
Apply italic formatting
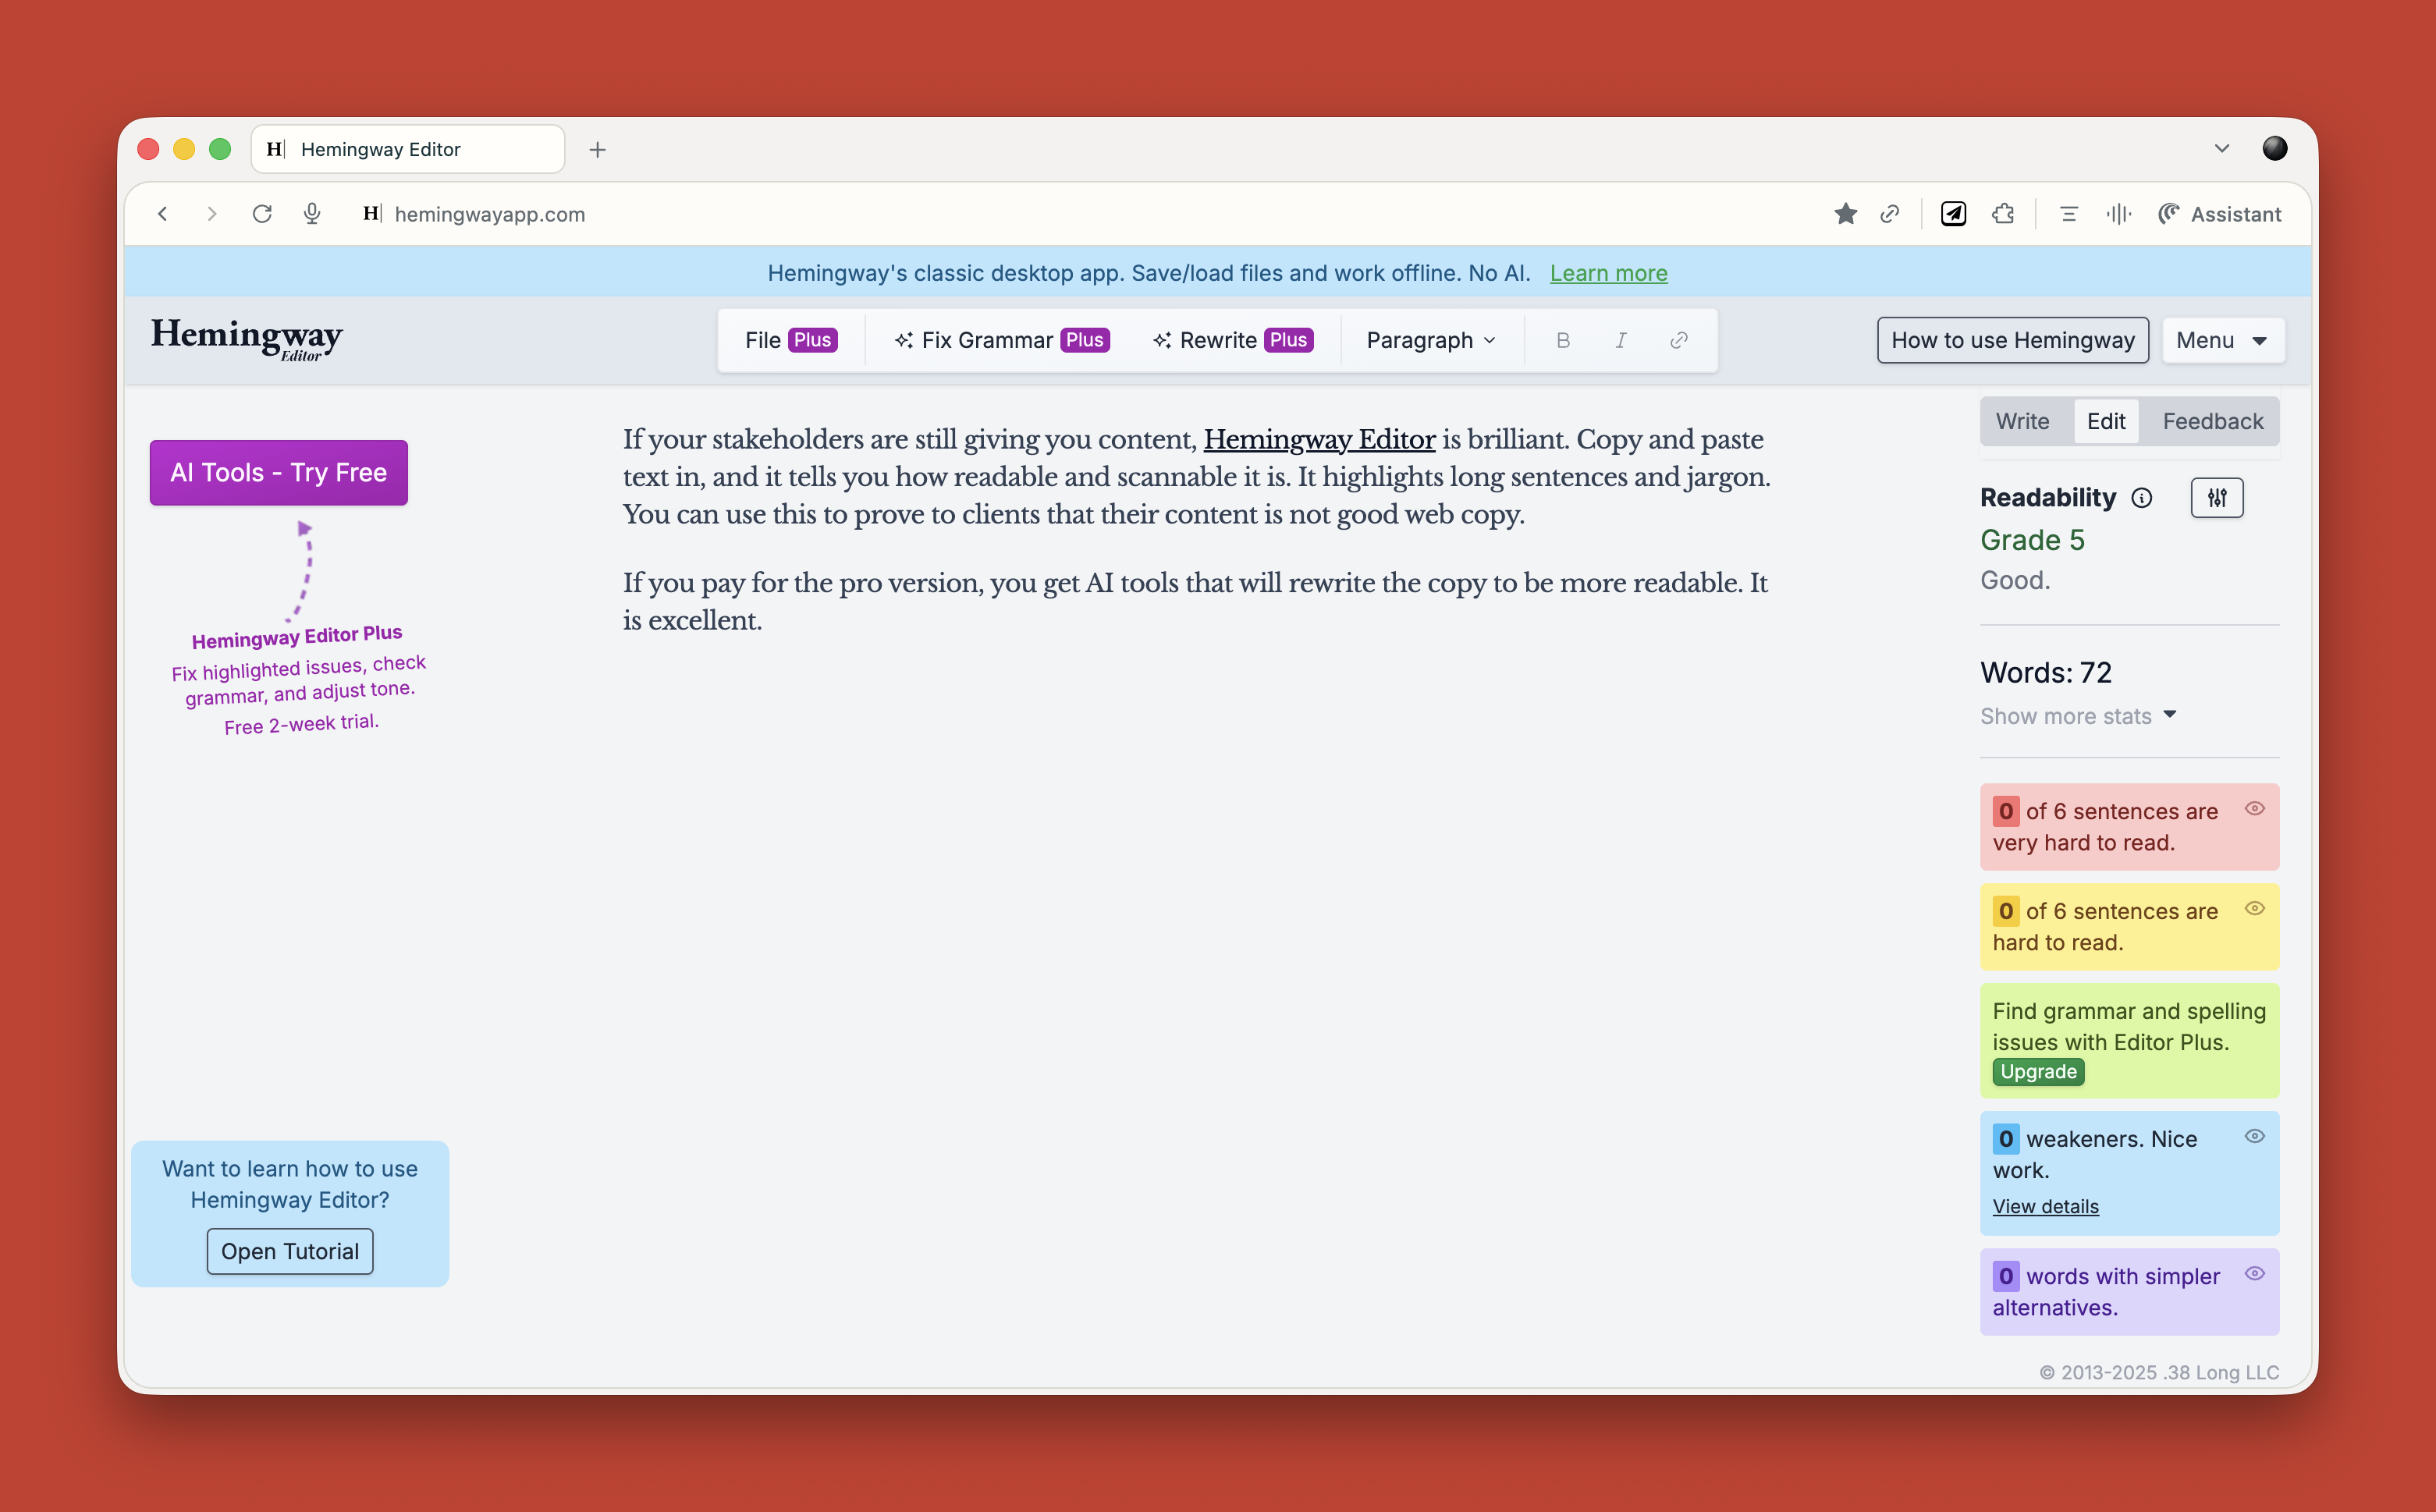[x=1621, y=340]
